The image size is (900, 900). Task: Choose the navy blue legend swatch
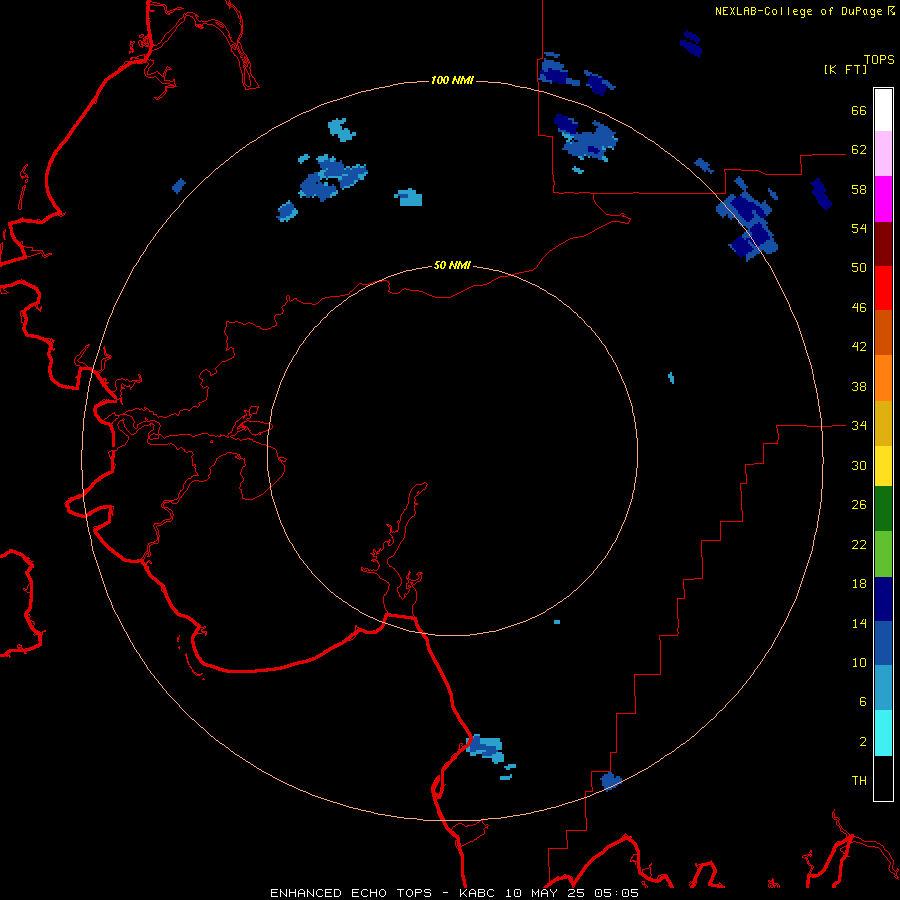(x=883, y=599)
